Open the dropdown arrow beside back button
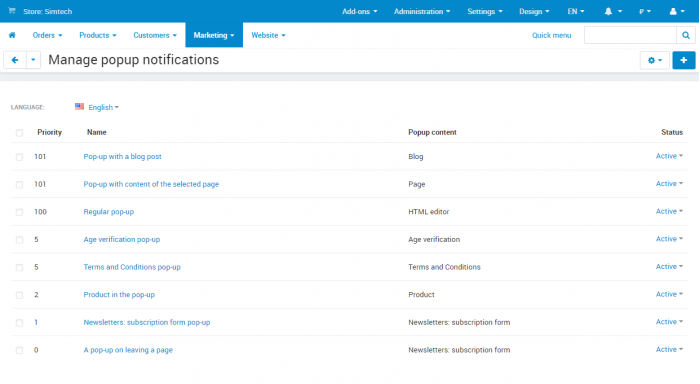The width and height of the screenshot is (700, 384). [33, 60]
